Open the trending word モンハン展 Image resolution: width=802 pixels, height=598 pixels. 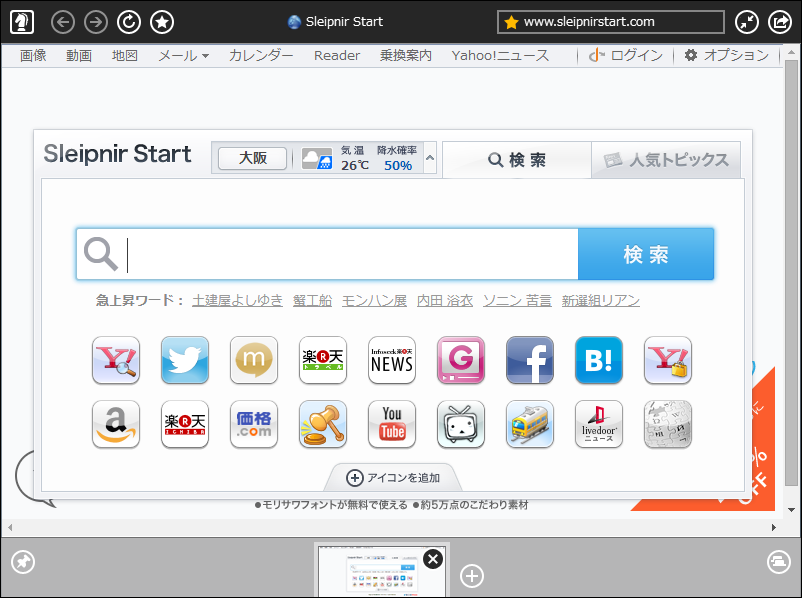point(374,300)
